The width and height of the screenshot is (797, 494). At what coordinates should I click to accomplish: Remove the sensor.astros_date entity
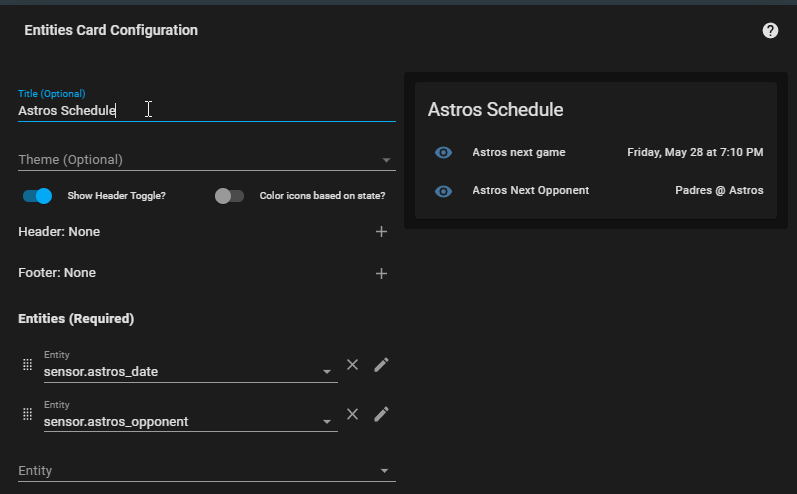point(352,364)
